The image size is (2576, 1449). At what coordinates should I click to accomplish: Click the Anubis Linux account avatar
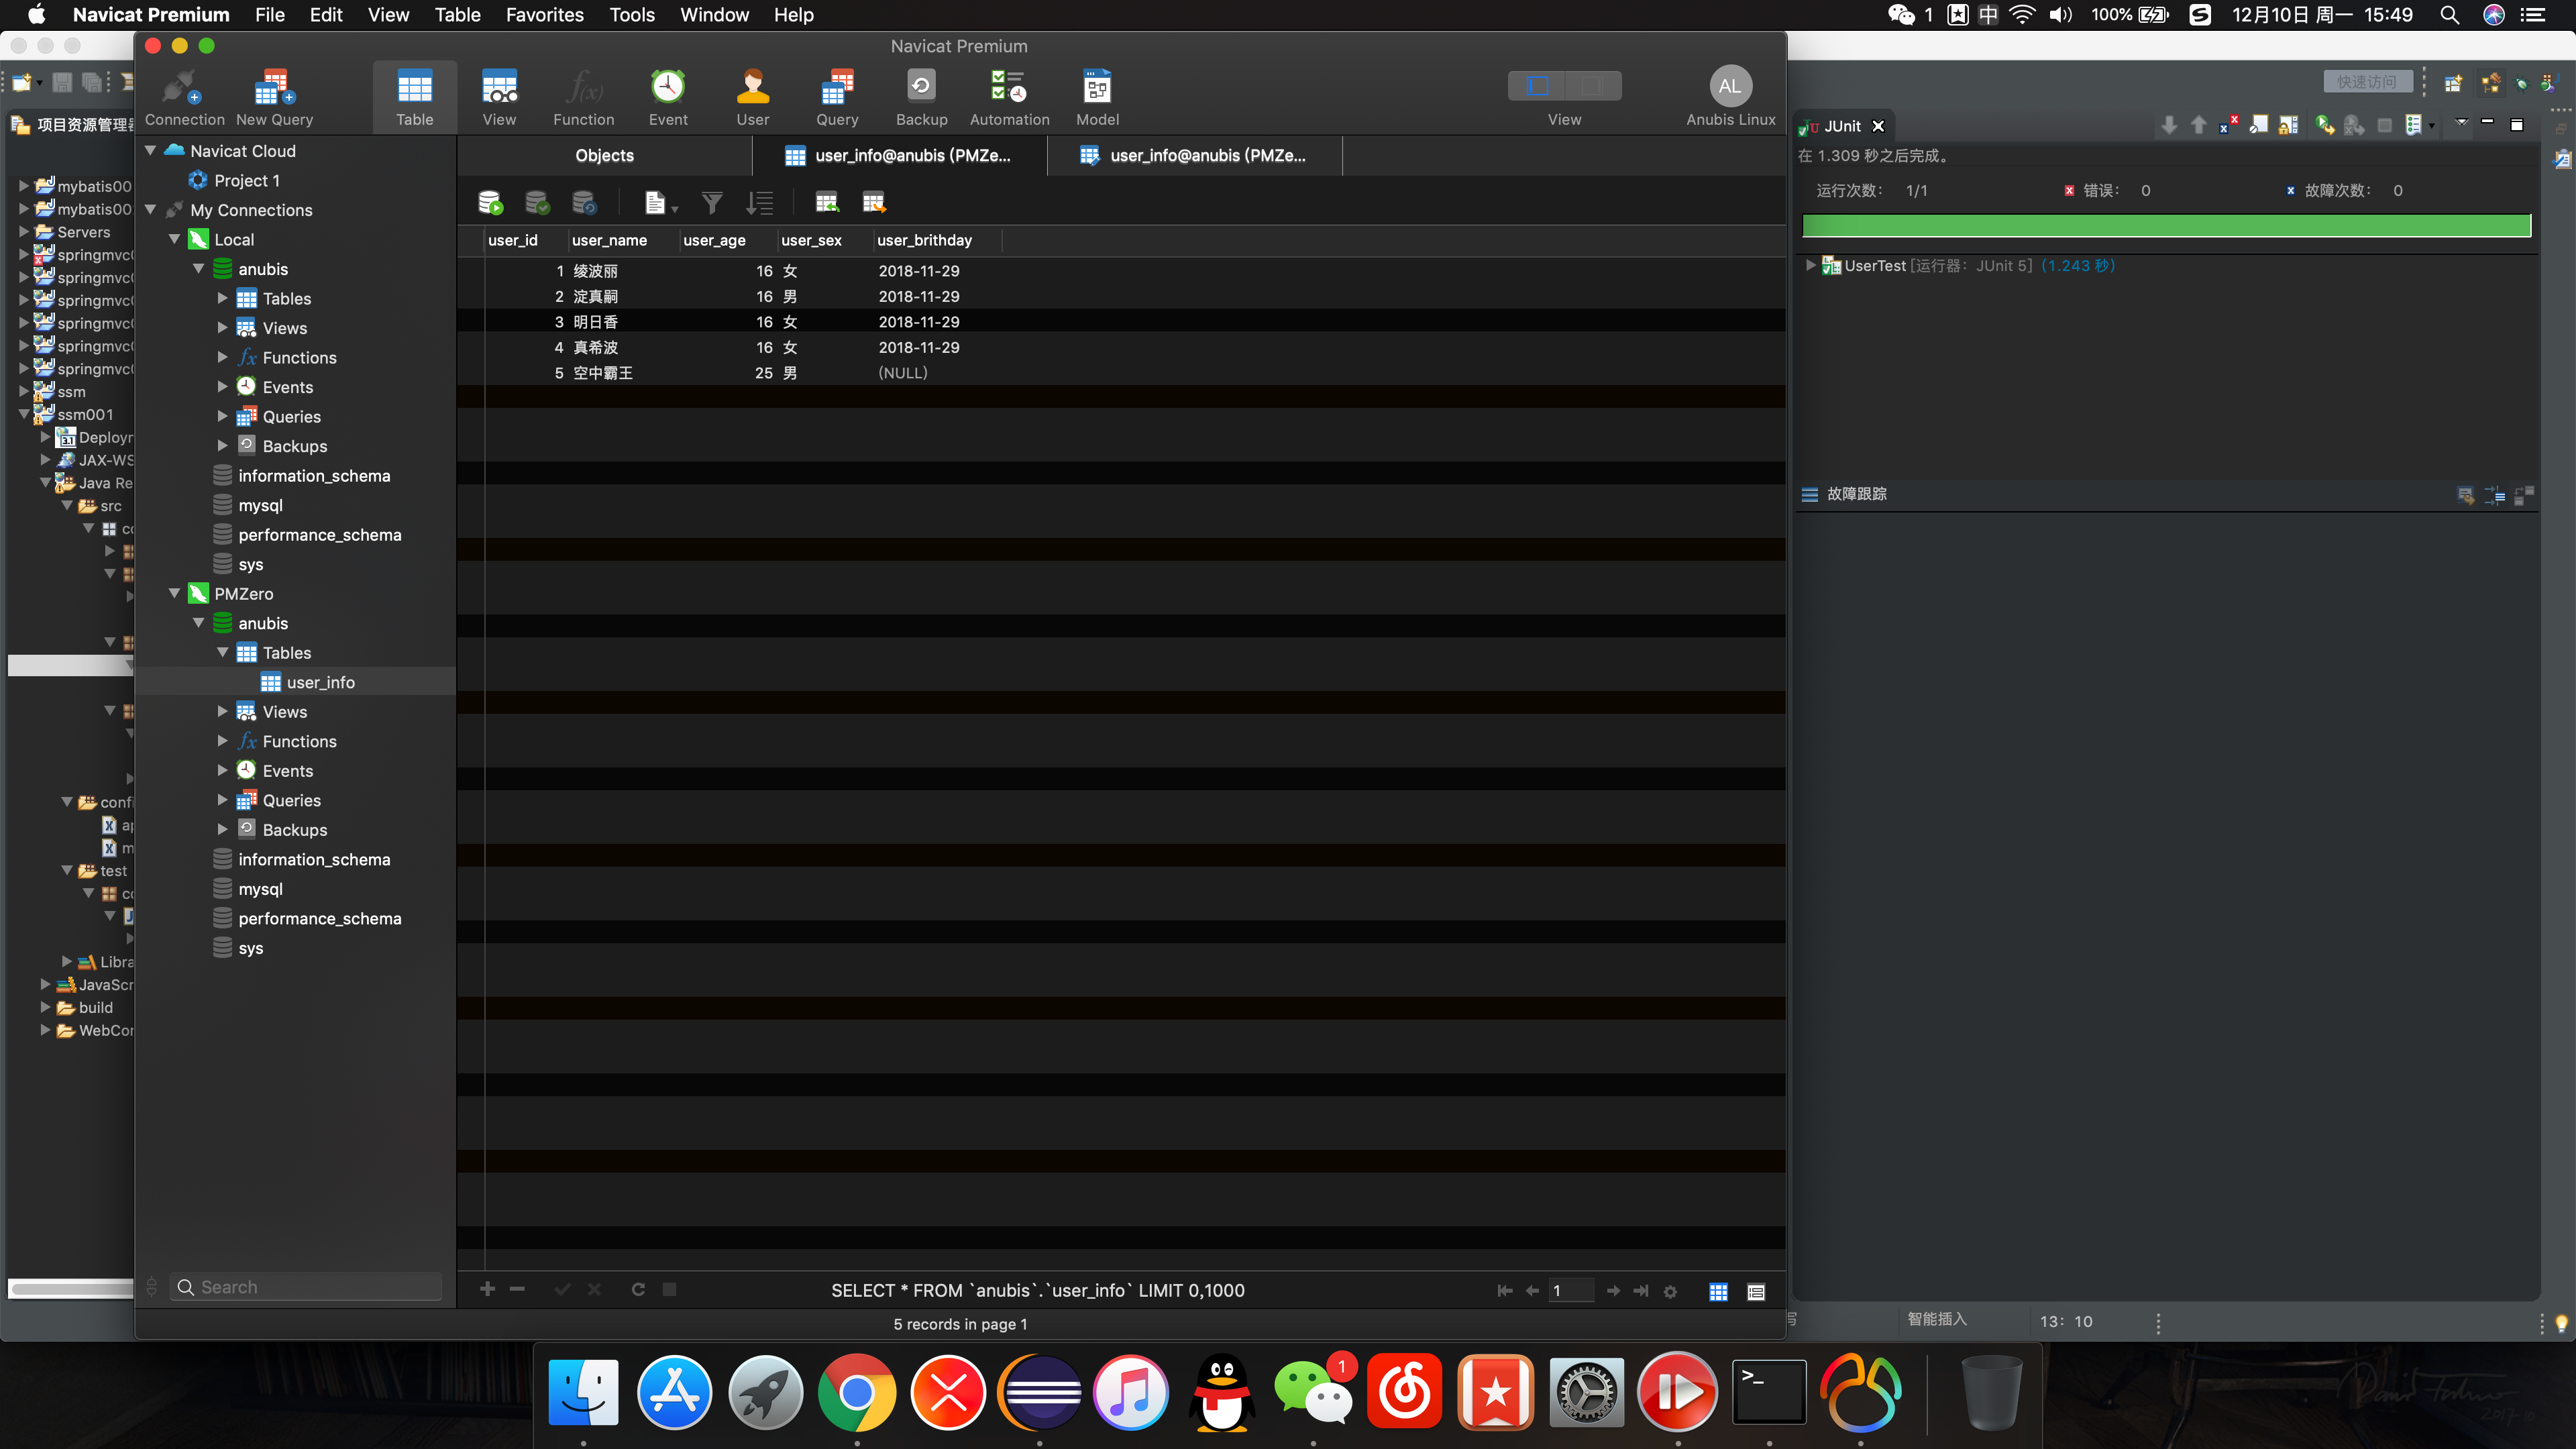click(1729, 87)
